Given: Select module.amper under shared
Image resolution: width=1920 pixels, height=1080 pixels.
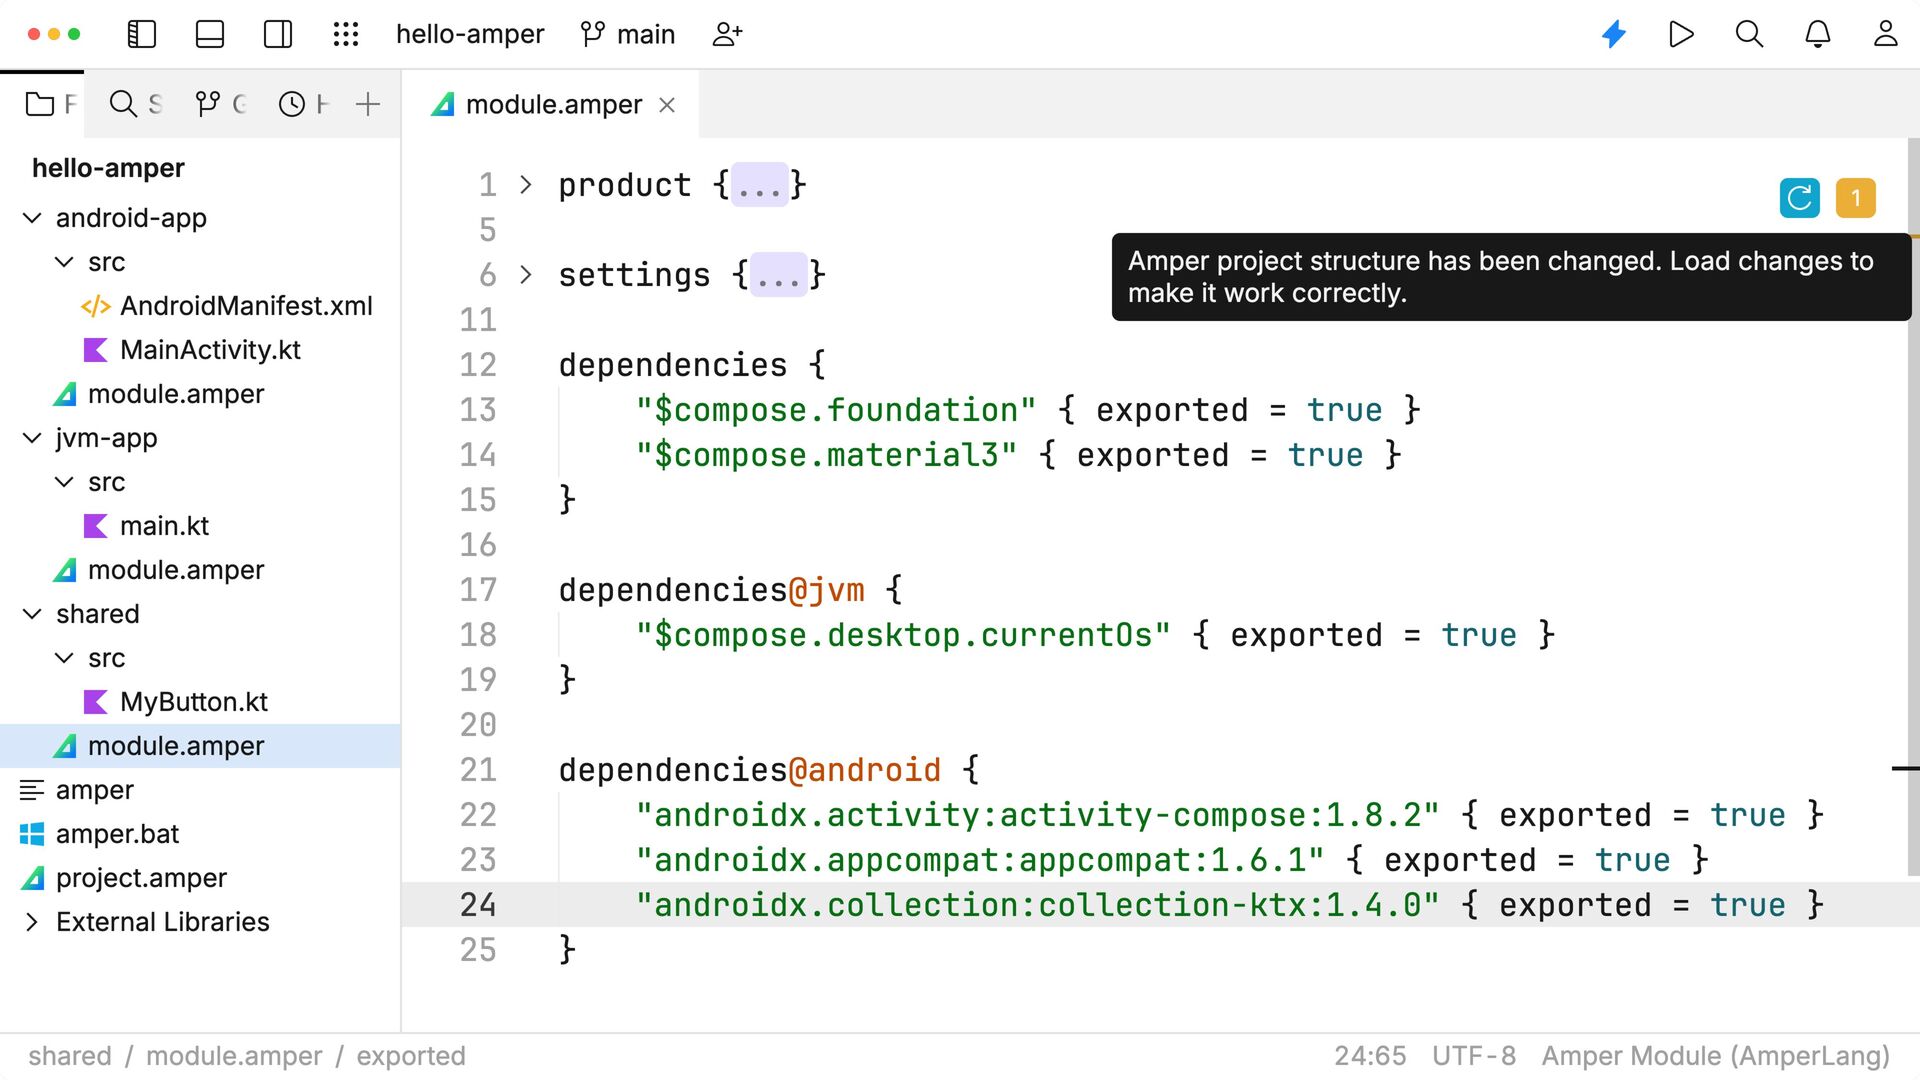Looking at the screenshot, I should point(200,746).
